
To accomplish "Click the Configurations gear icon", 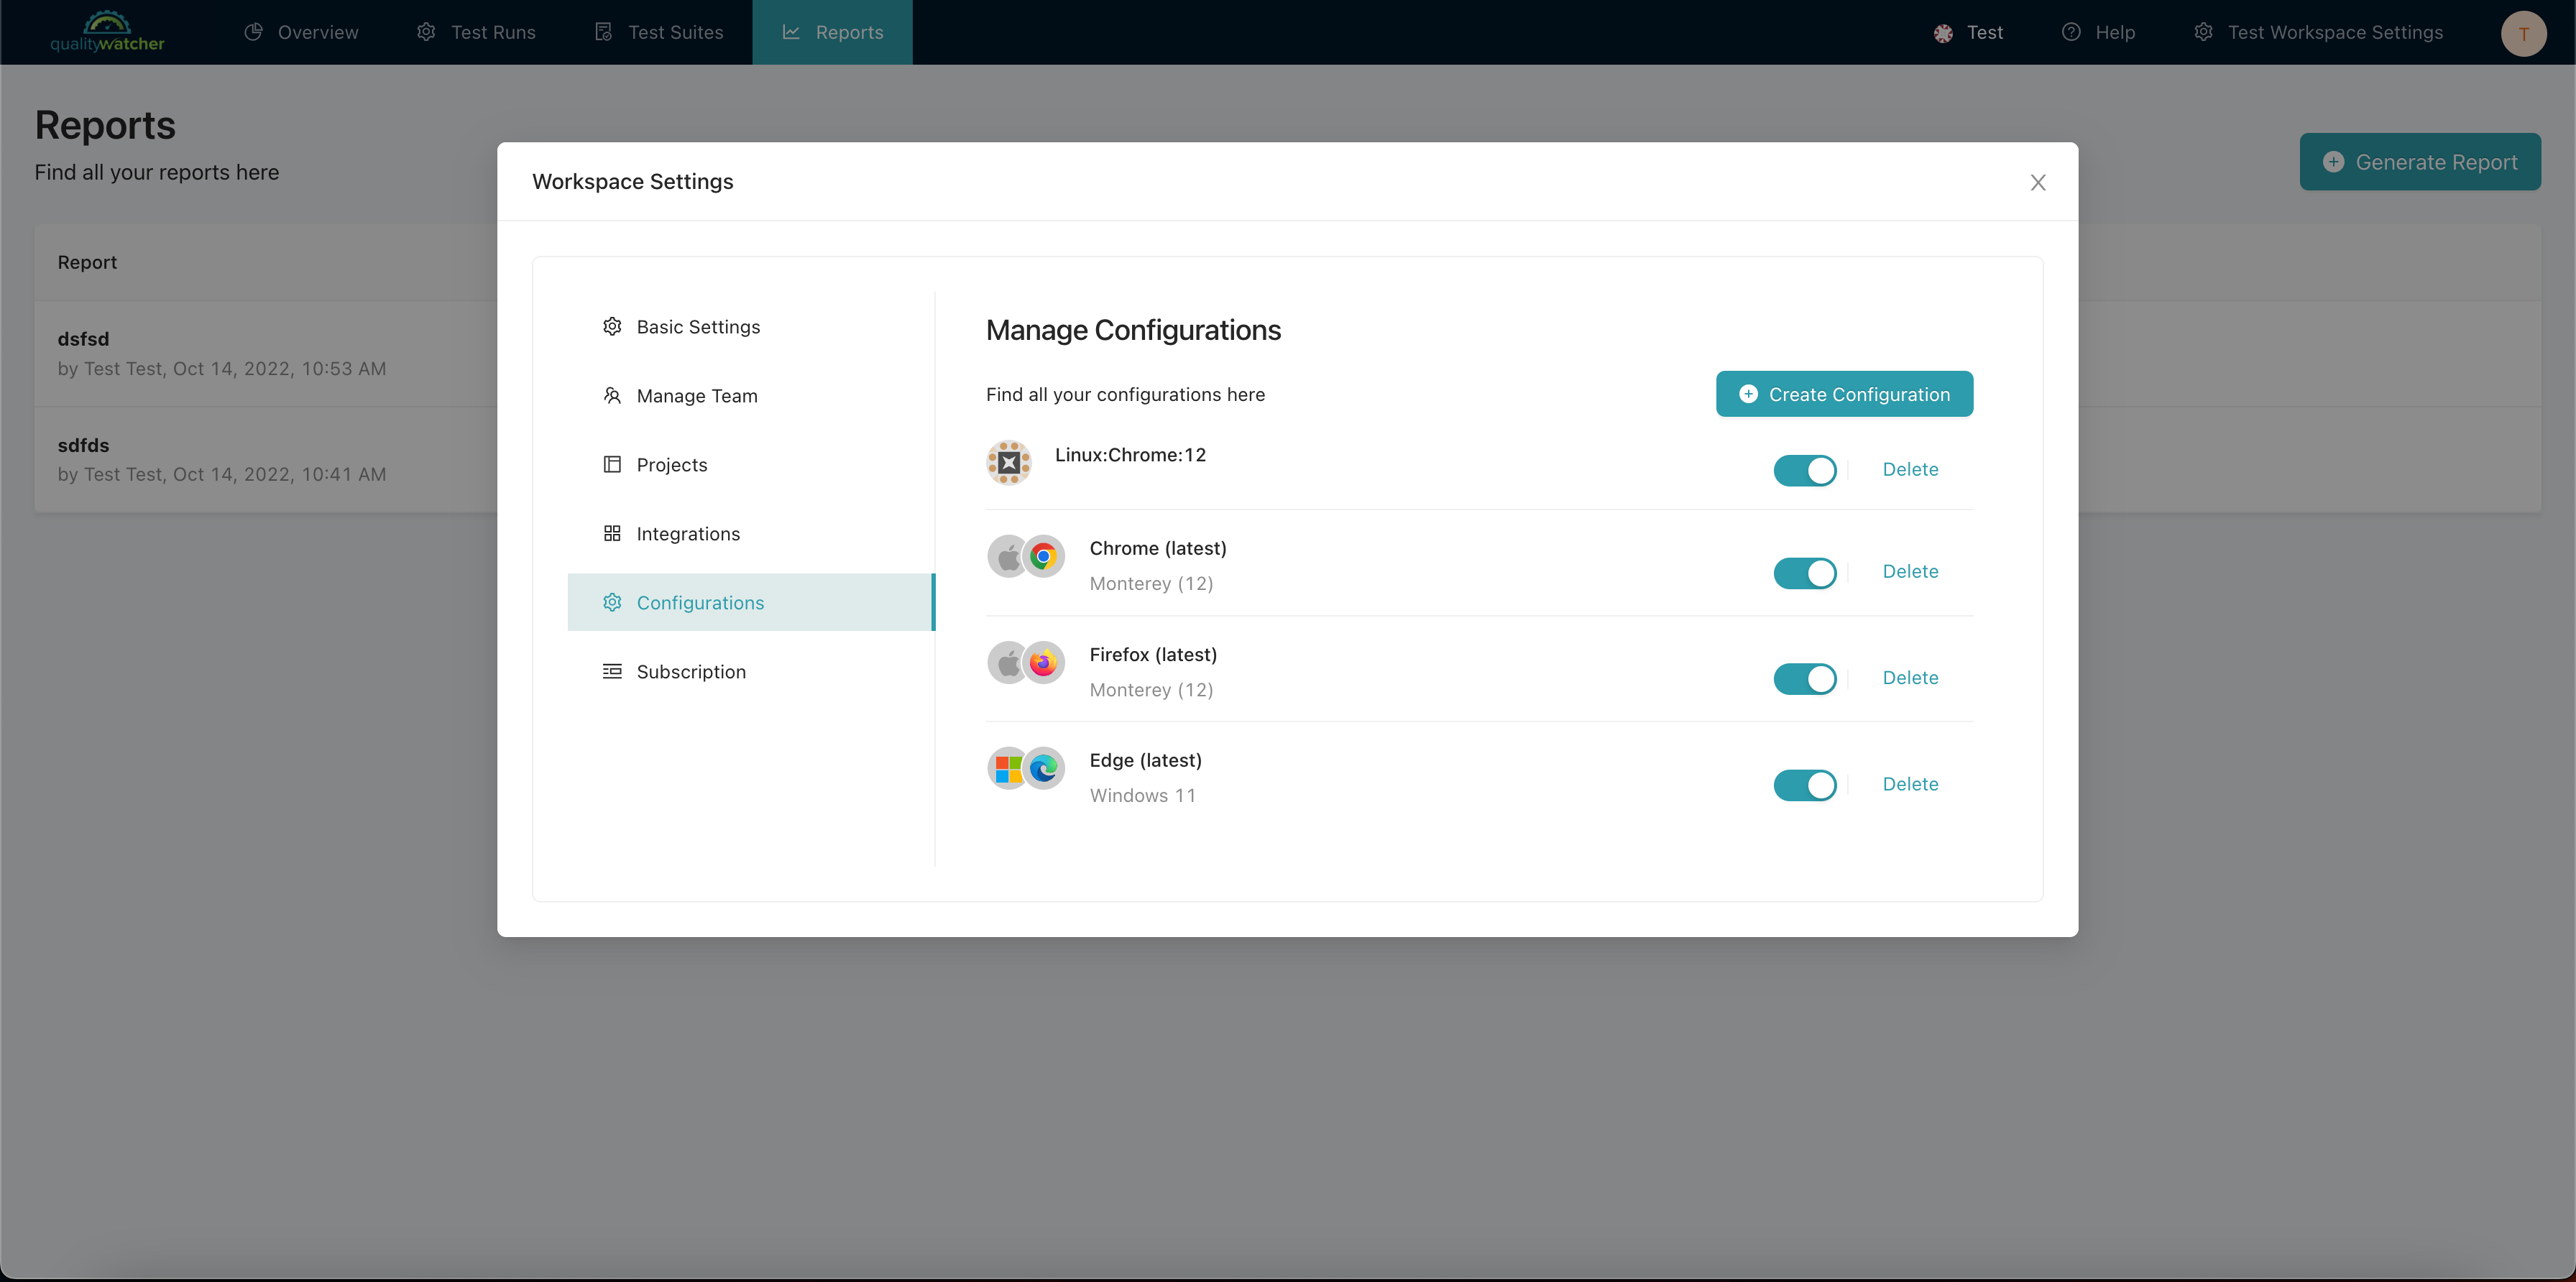I will [x=612, y=602].
